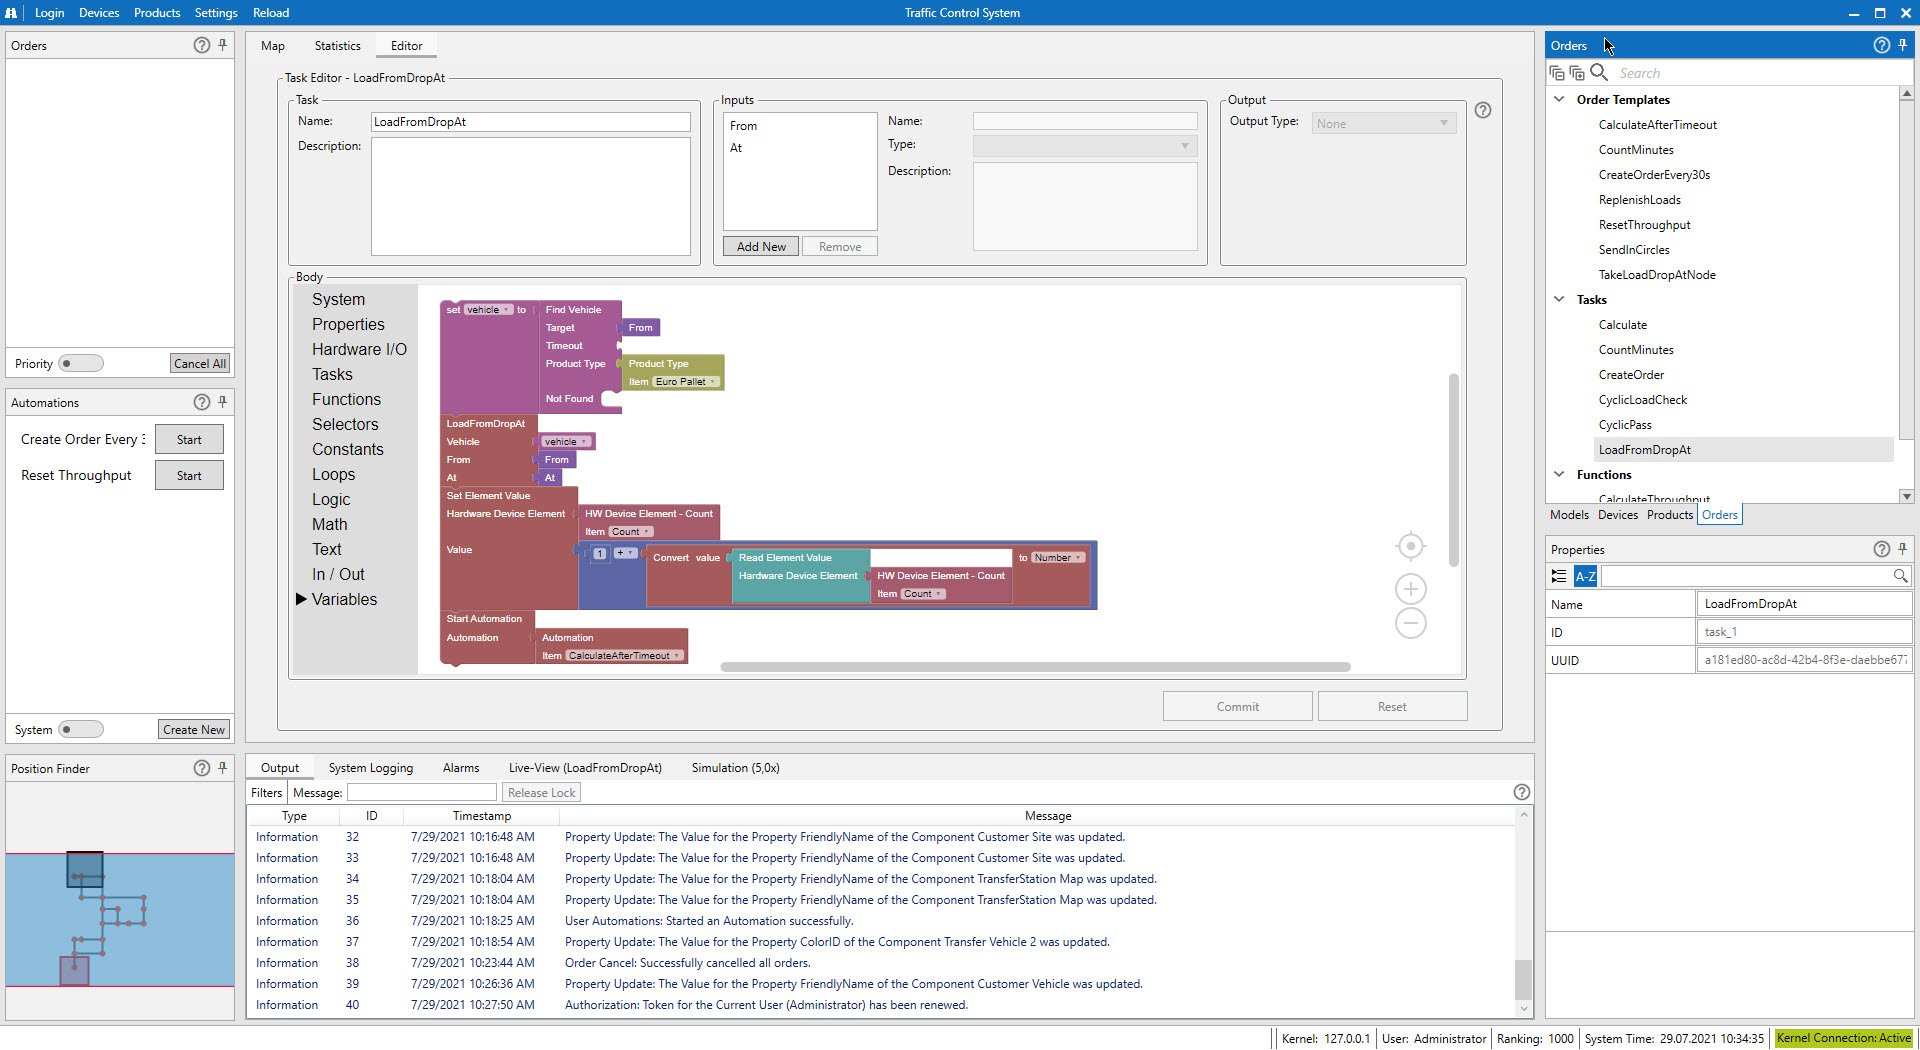
Task: Switch to Models bottom tab
Action: click(1568, 515)
